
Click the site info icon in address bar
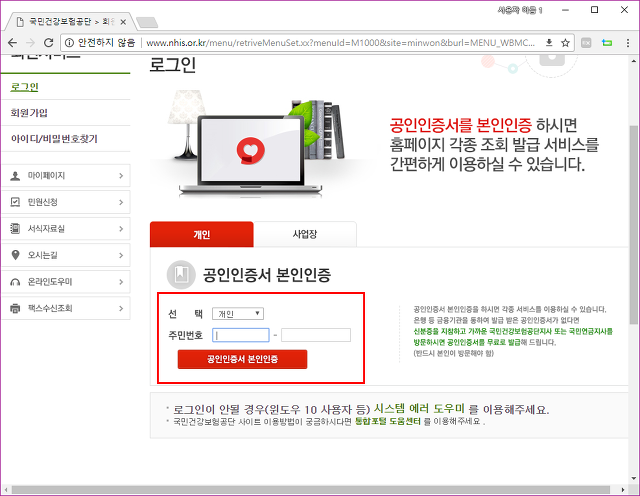[x=69, y=42]
